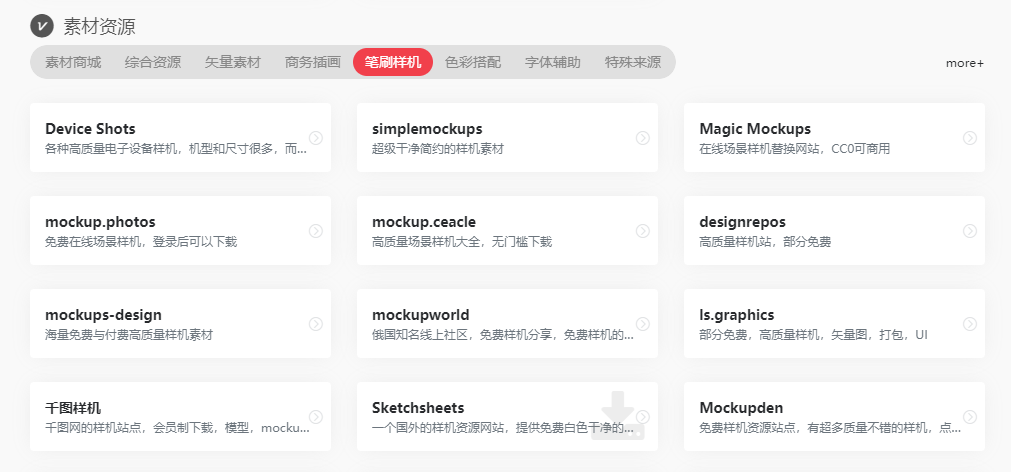The image size is (1011, 472).
Task: Click description '免费在线场景样机，登录后可以下载'
Action: (x=141, y=242)
